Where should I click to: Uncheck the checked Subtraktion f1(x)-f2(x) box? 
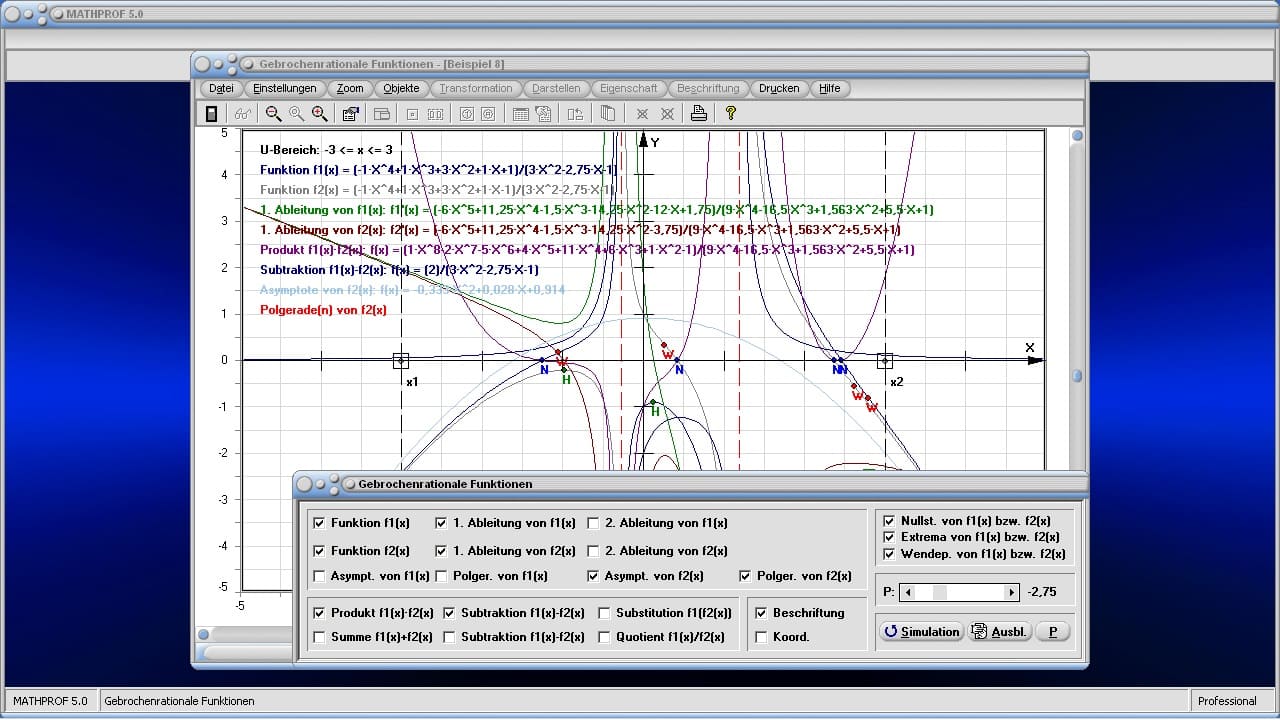tap(449, 613)
